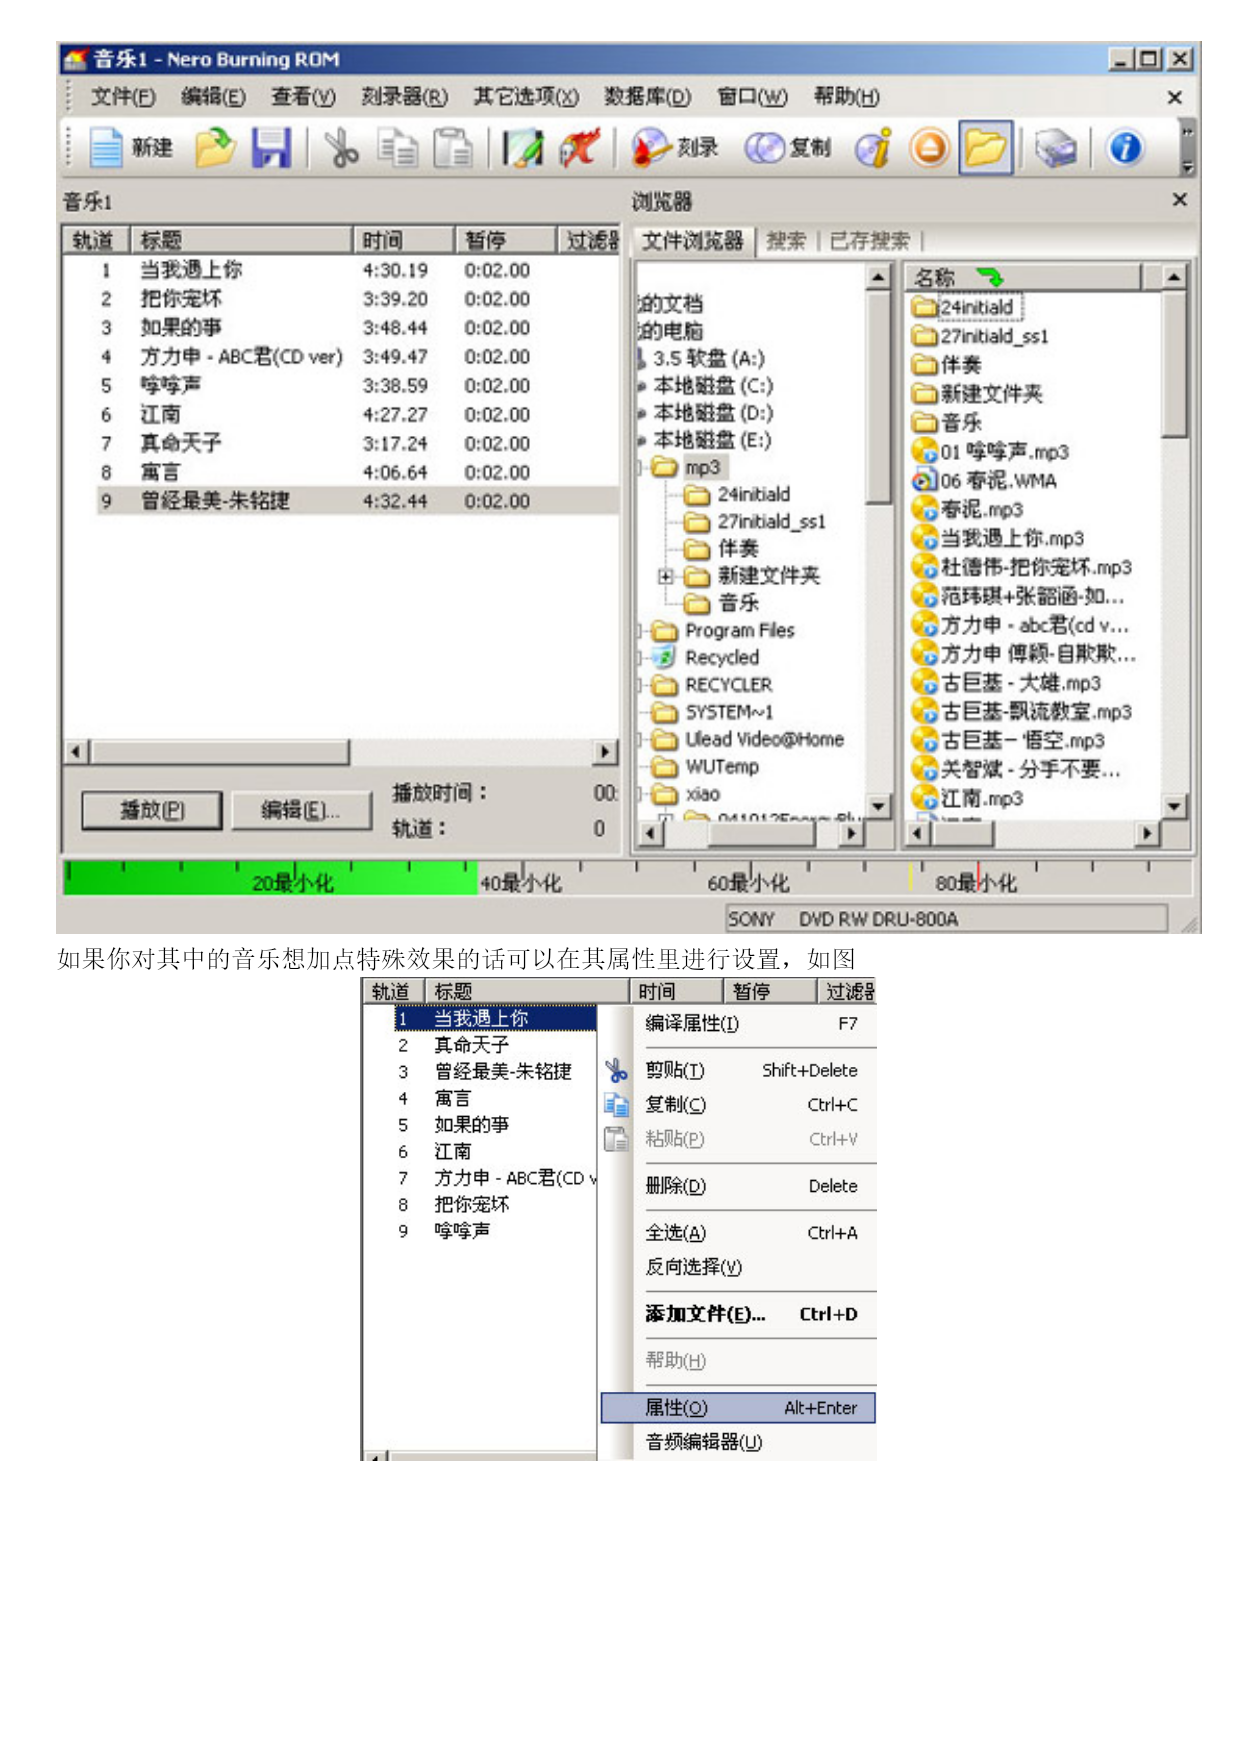Open the Nero Cover Designer pencil icon
The image size is (1241, 1754).
point(522,148)
